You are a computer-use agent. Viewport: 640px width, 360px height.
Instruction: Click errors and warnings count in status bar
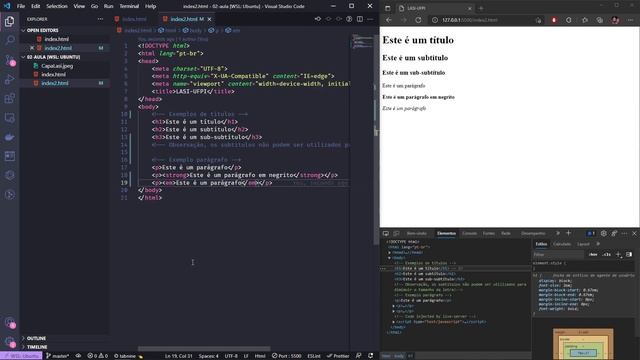(x=98, y=356)
